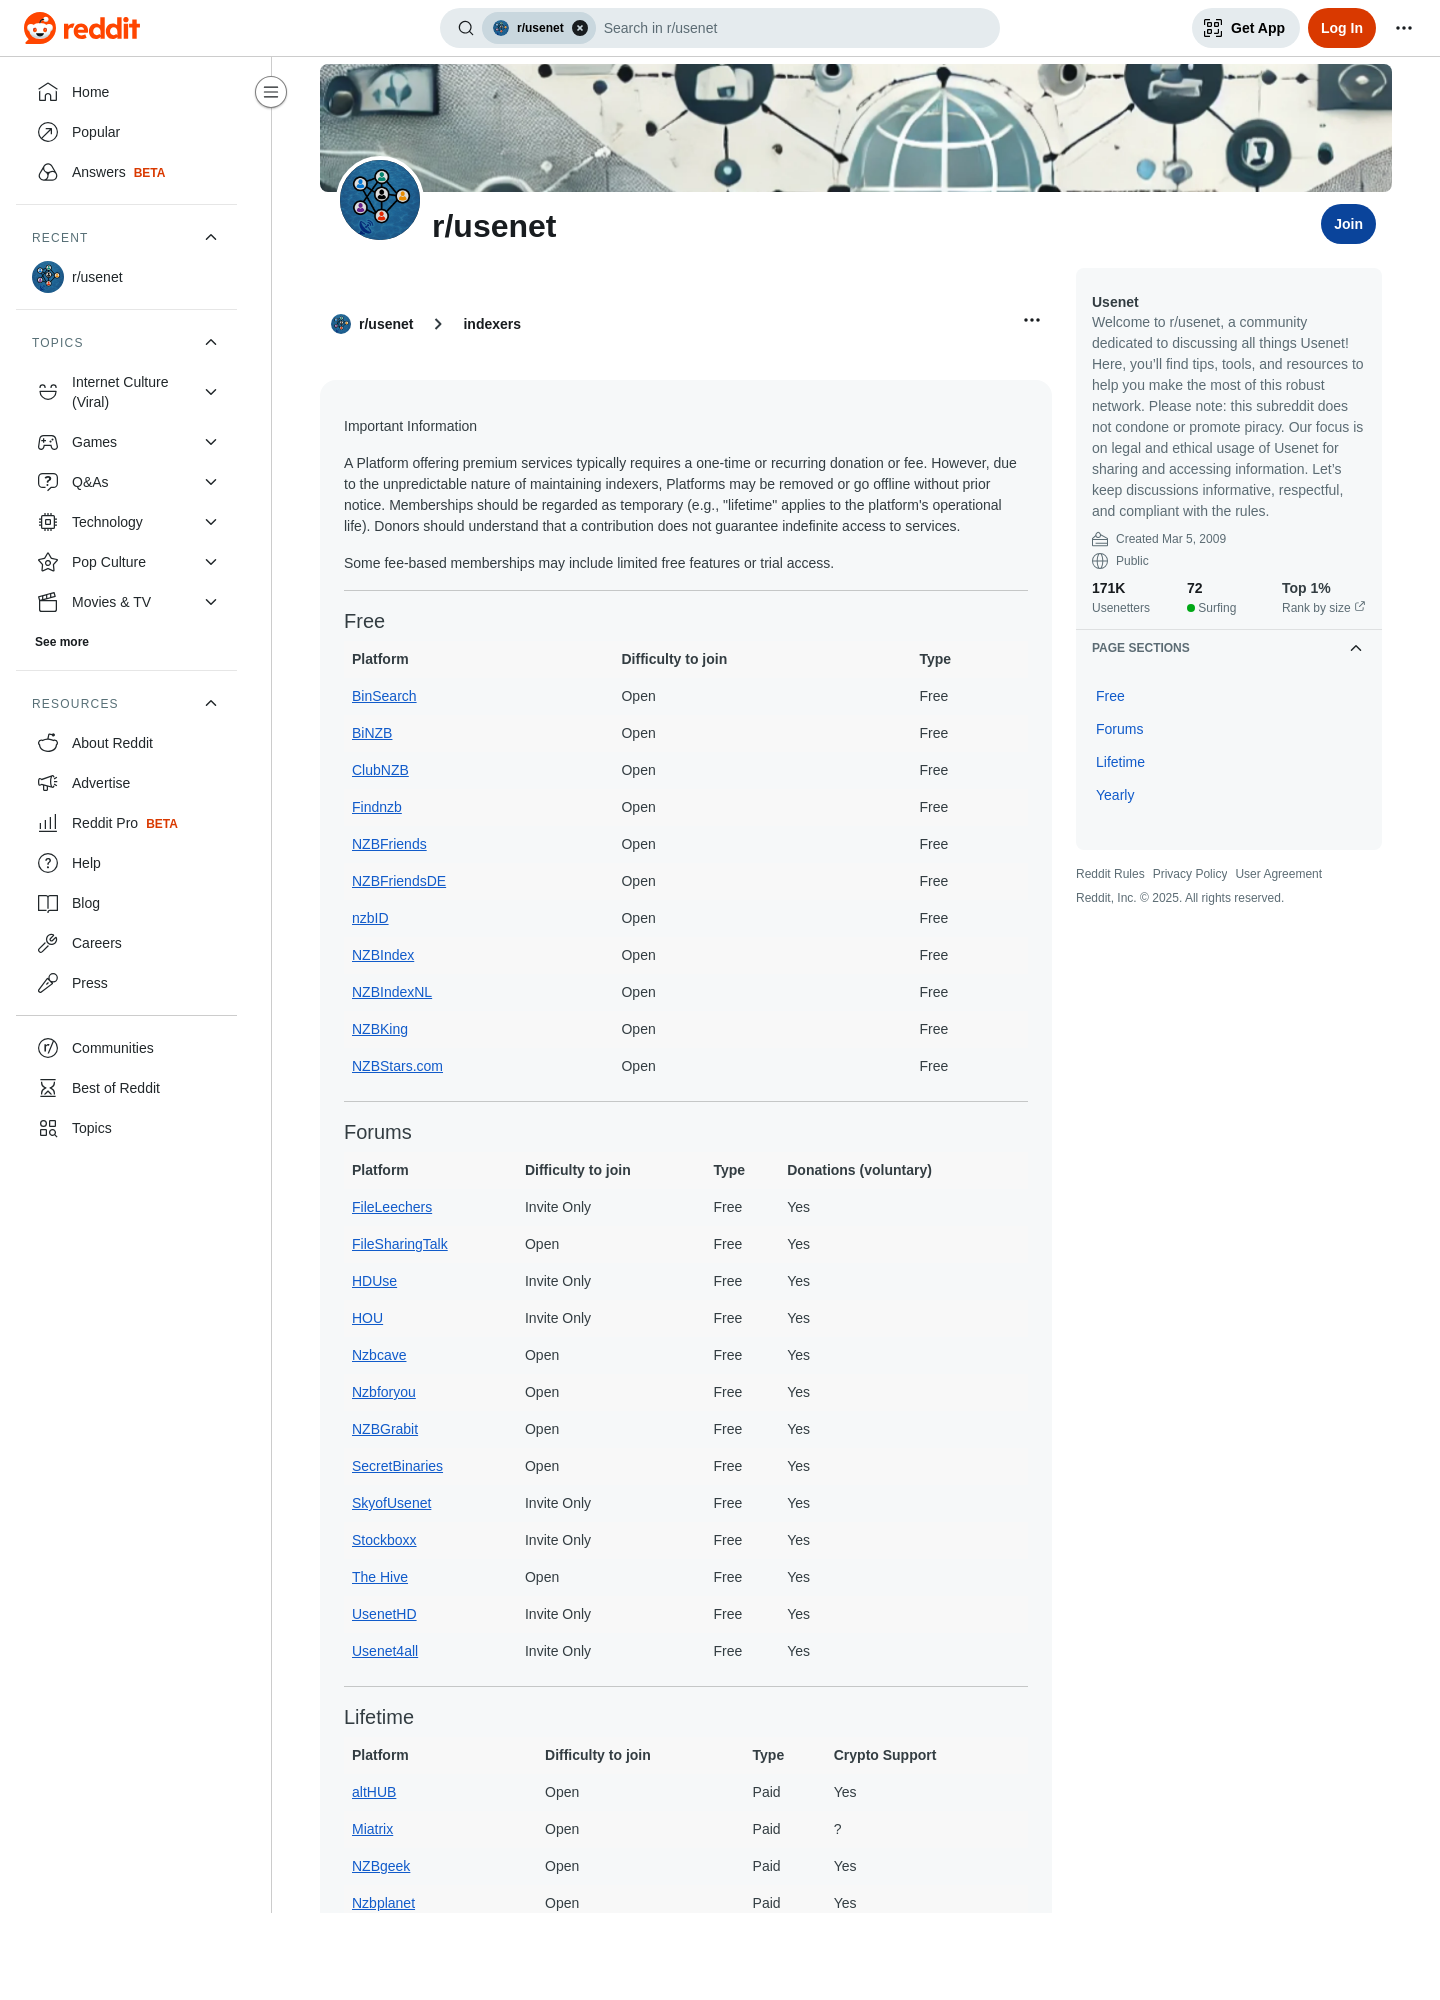Viewport: 1440px width, 2000px height.
Task: Open the NZBKing link
Action: pos(380,1029)
